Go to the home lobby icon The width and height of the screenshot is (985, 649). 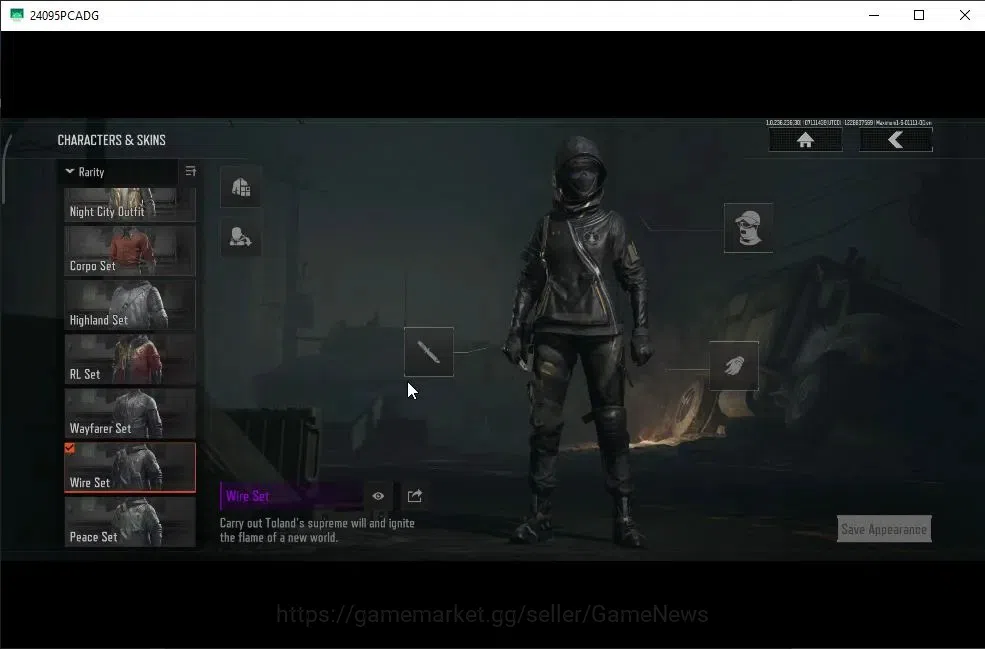pyautogui.click(x=805, y=139)
